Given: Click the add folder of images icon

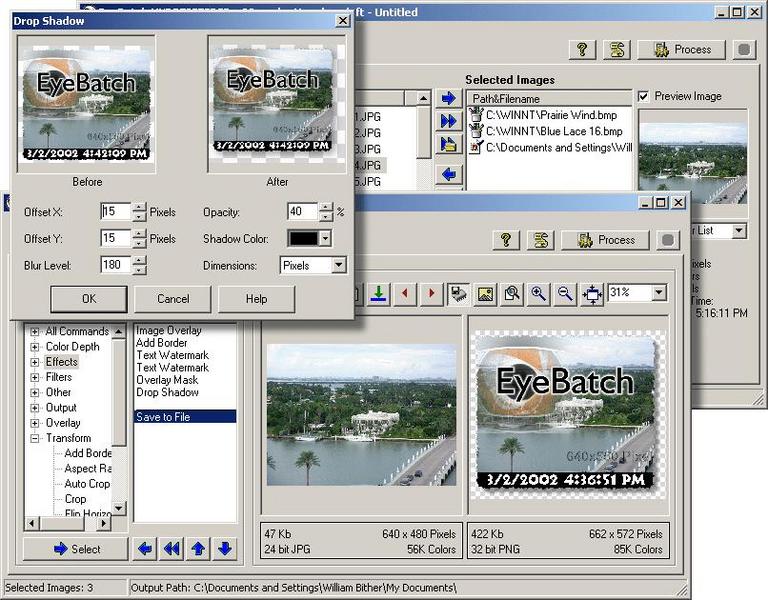Looking at the screenshot, I should click(449, 146).
